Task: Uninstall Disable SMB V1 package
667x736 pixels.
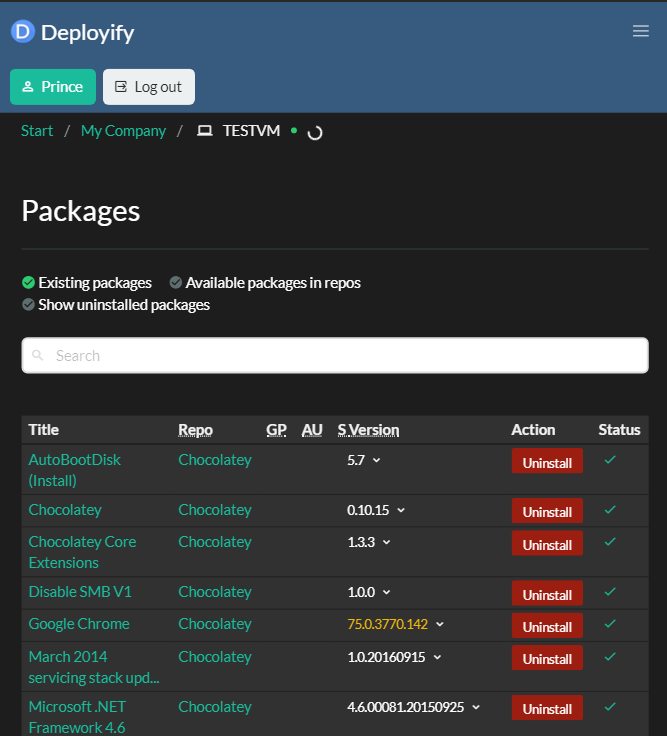Action: pyautogui.click(x=547, y=593)
